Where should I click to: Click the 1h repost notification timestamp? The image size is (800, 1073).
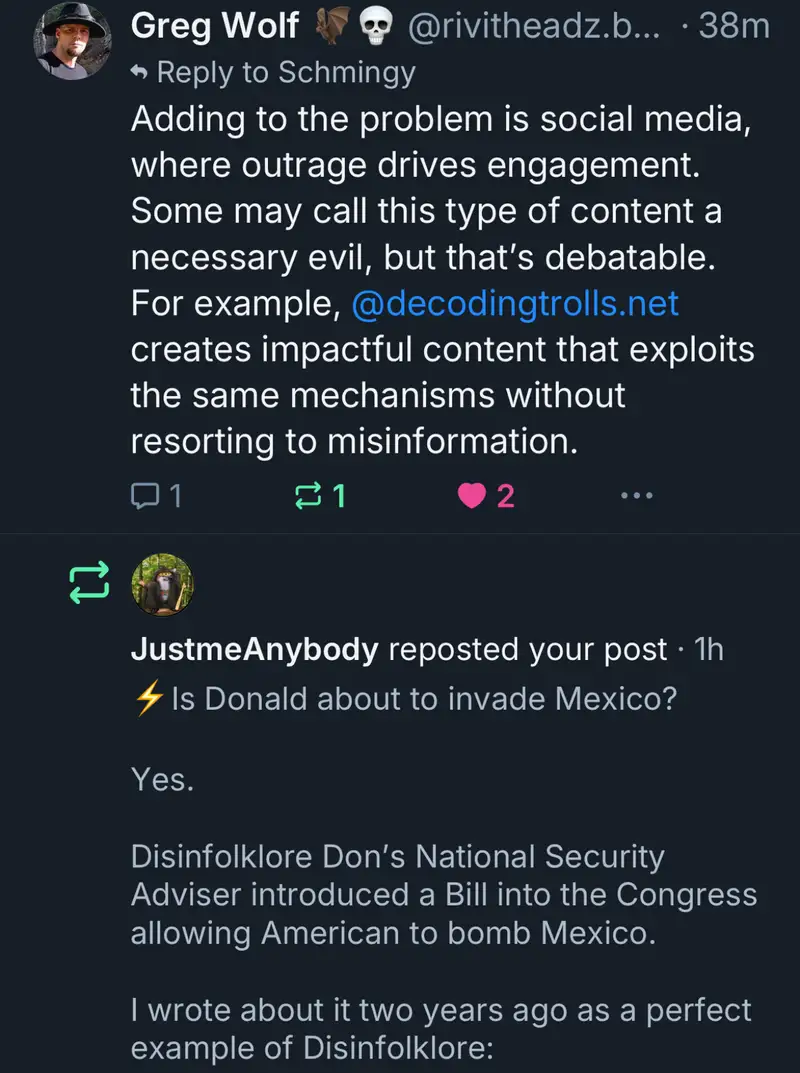708,650
